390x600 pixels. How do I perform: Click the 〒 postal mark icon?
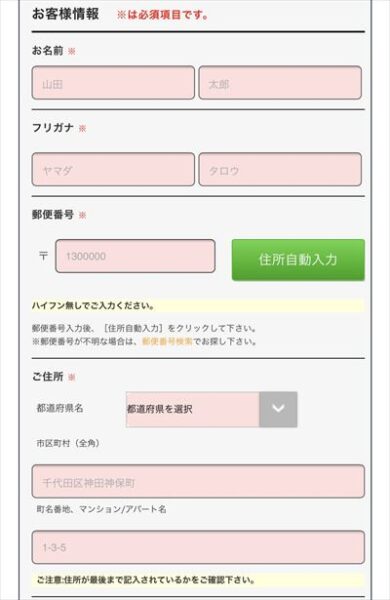click(44, 256)
